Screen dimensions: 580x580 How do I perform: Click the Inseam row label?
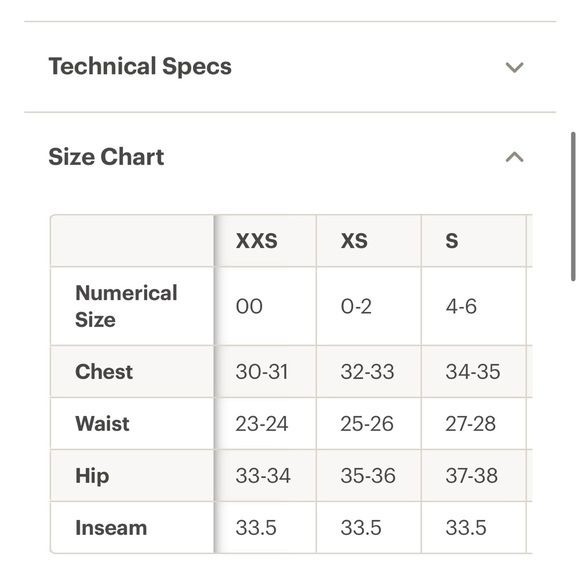tap(111, 528)
